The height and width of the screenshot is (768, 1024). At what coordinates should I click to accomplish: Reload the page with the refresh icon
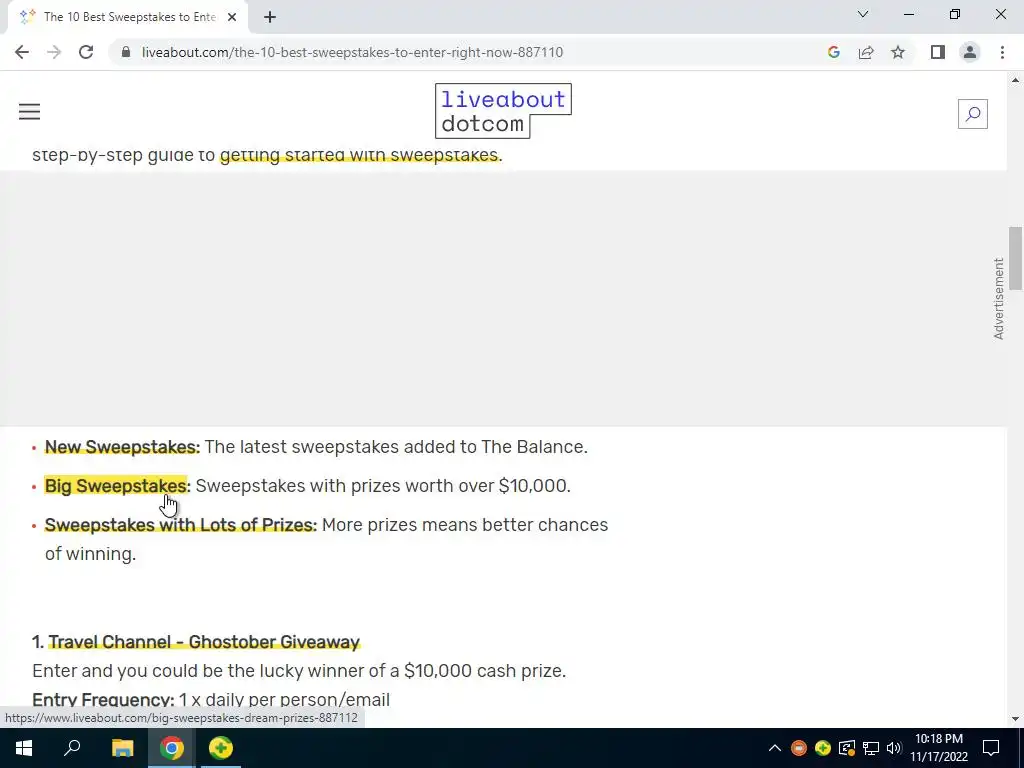[86, 52]
